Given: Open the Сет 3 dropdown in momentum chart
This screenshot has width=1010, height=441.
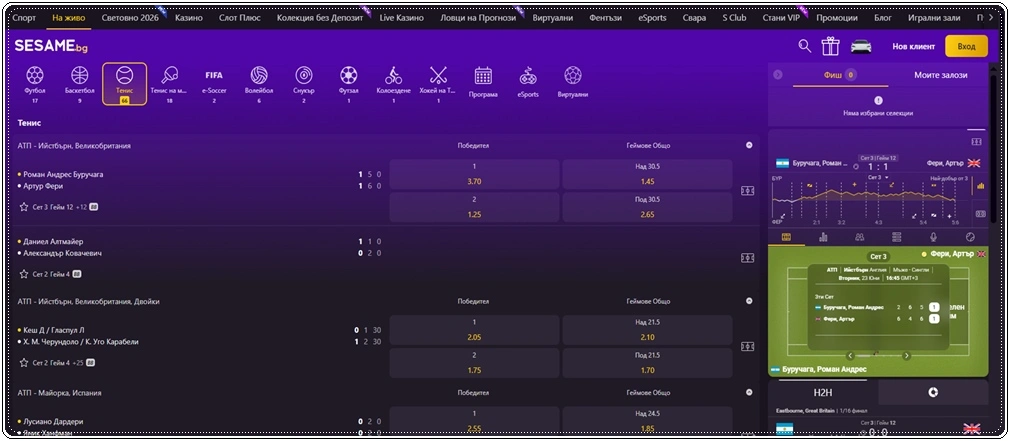Looking at the screenshot, I should point(878,177).
